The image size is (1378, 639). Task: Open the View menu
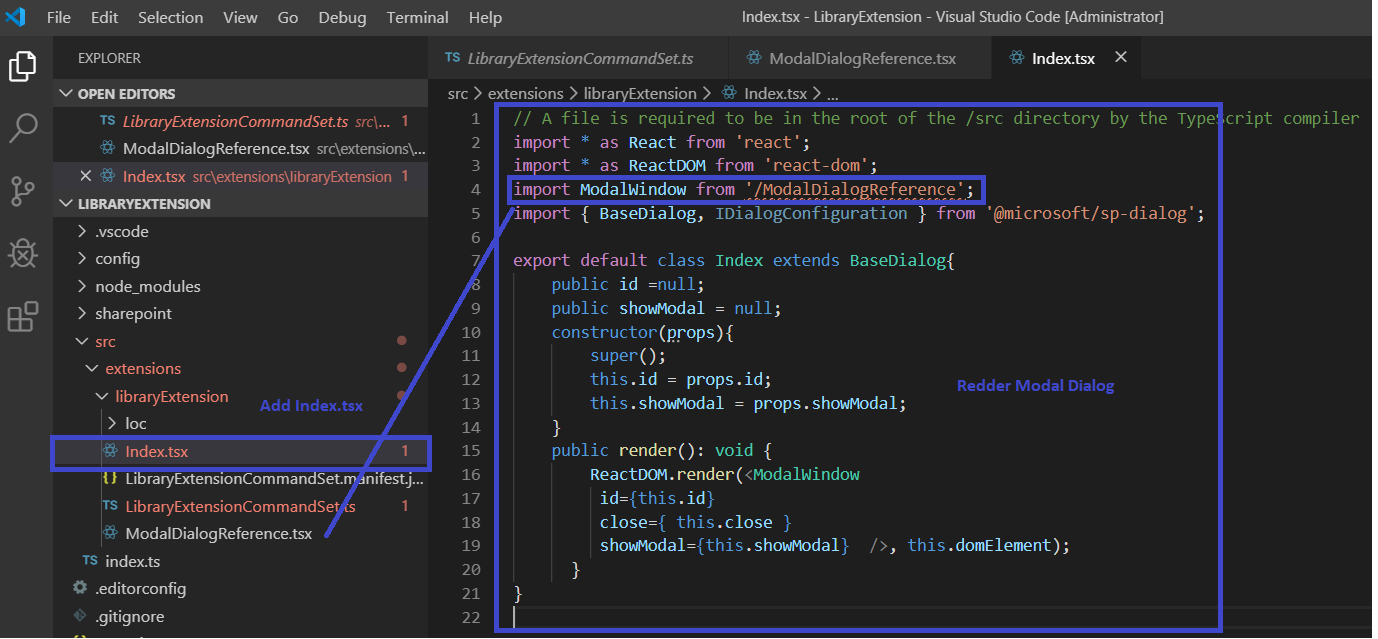click(x=240, y=18)
